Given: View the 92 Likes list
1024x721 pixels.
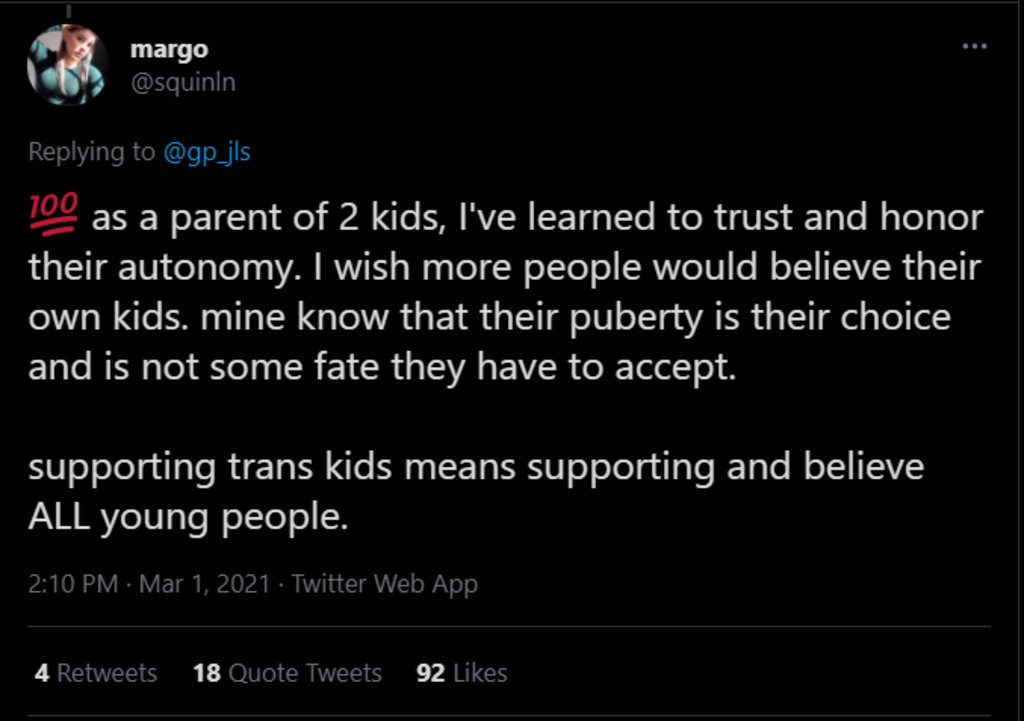Looking at the screenshot, I should pos(462,673).
